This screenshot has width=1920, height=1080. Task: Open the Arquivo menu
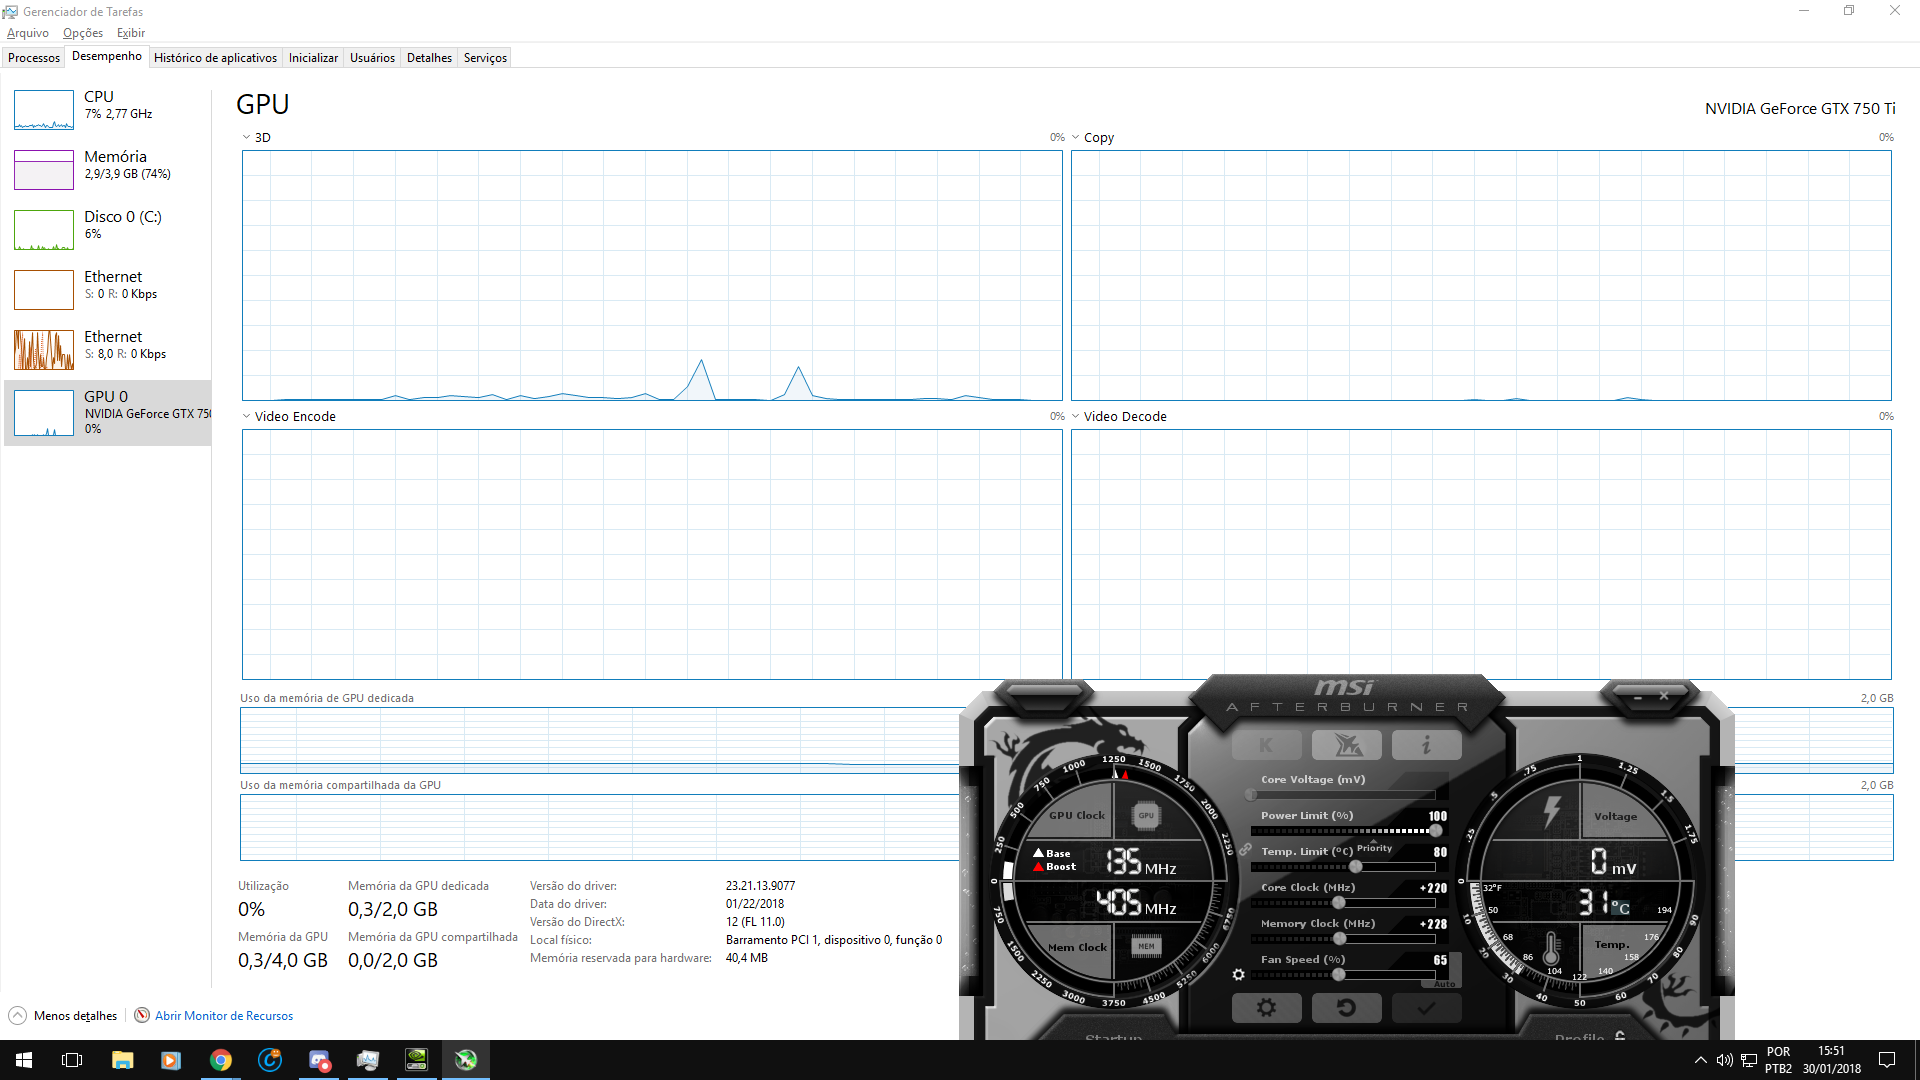28,33
